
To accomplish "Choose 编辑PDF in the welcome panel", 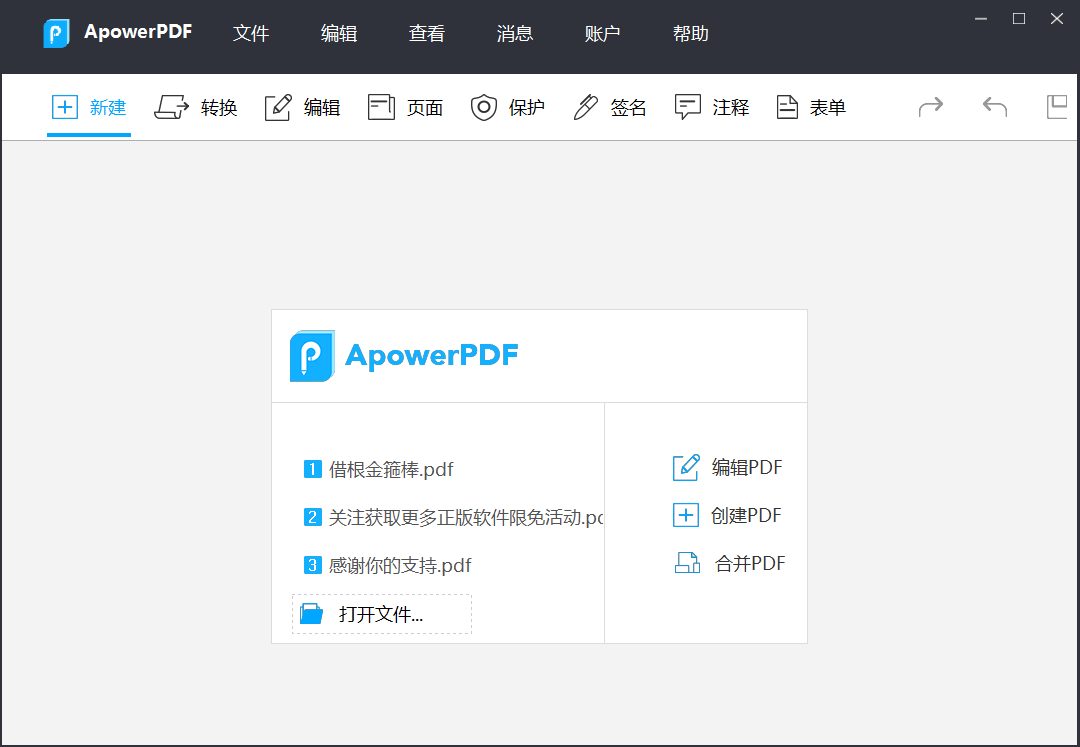I will click(x=727, y=467).
